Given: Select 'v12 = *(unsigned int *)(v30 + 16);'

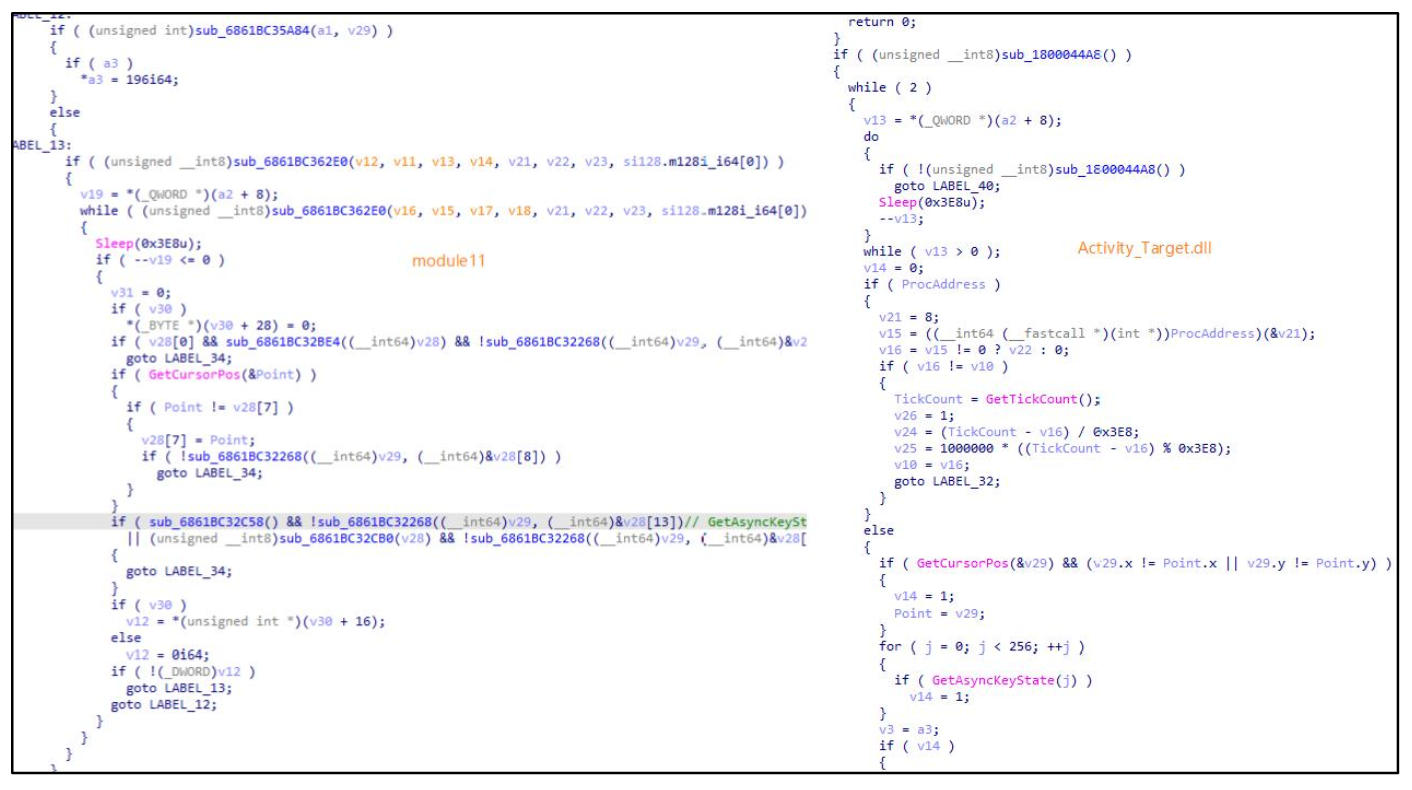Looking at the screenshot, I should [256, 621].
